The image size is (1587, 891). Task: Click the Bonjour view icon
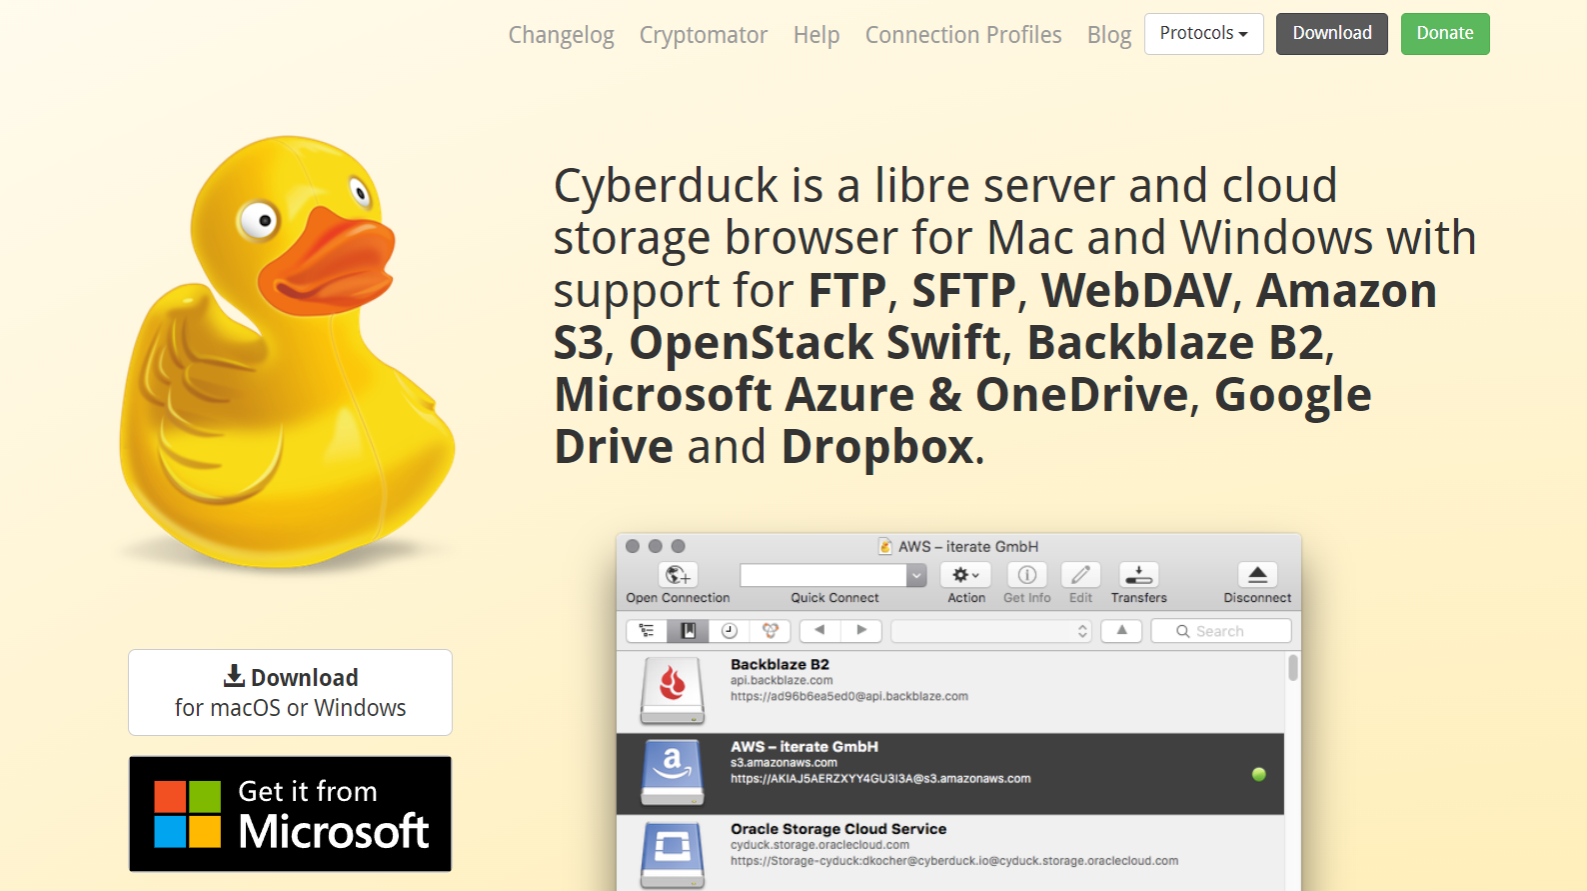770,631
